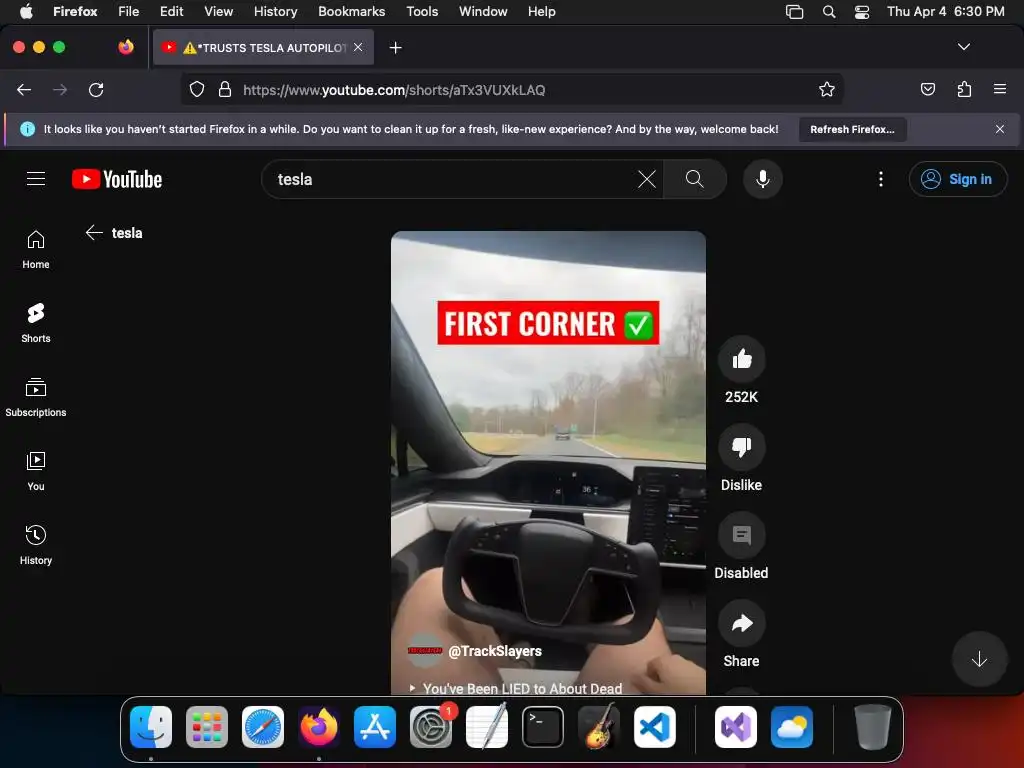1024x768 pixels.
Task: Open Spotlight search in menu bar
Action: [829, 11]
